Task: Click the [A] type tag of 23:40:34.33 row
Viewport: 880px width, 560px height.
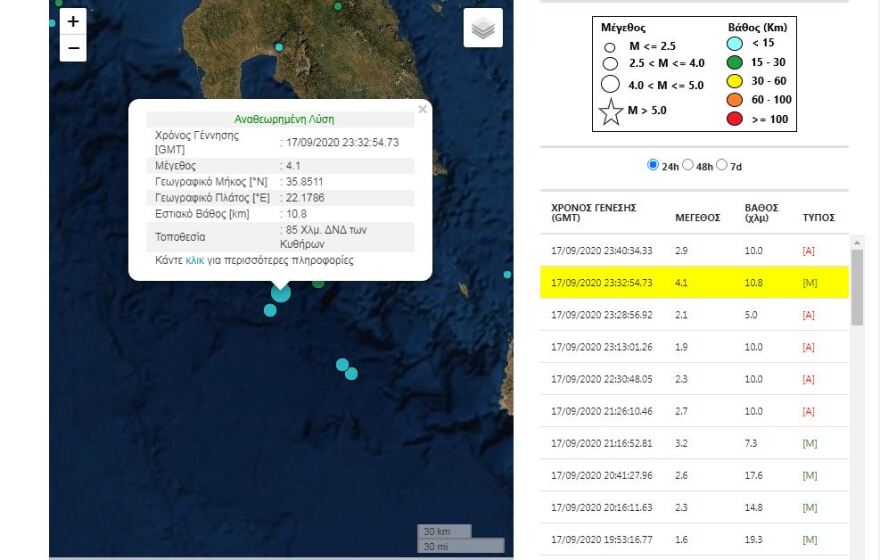Action: [x=808, y=251]
